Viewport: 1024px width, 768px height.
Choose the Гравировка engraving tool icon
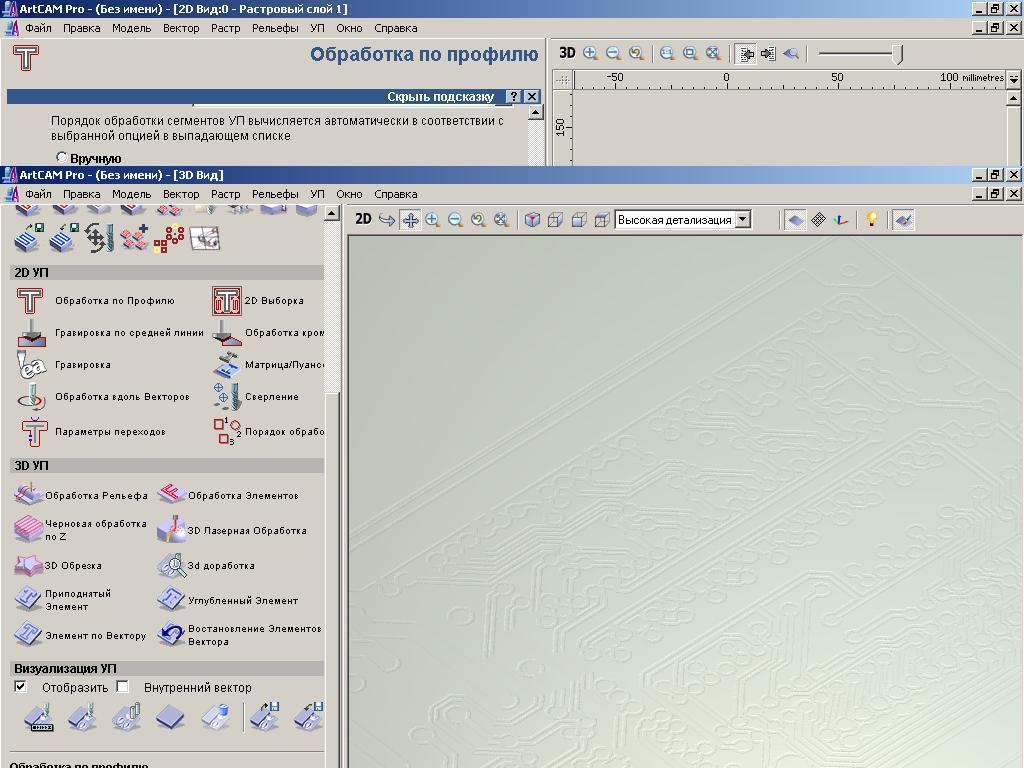click(31, 365)
